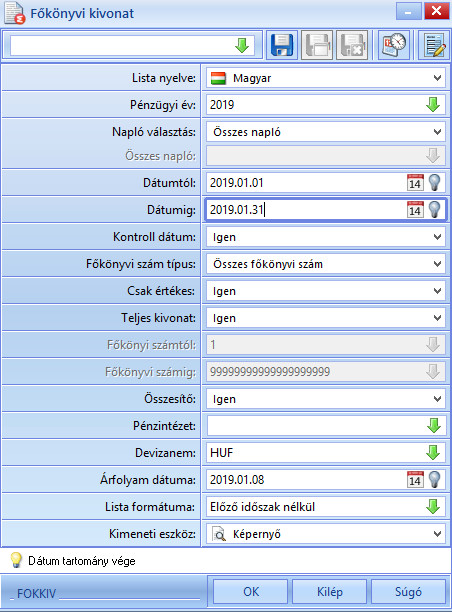Click green arrow beside Devizanem HUF
452x612 pixels.
pyautogui.click(x=433, y=453)
